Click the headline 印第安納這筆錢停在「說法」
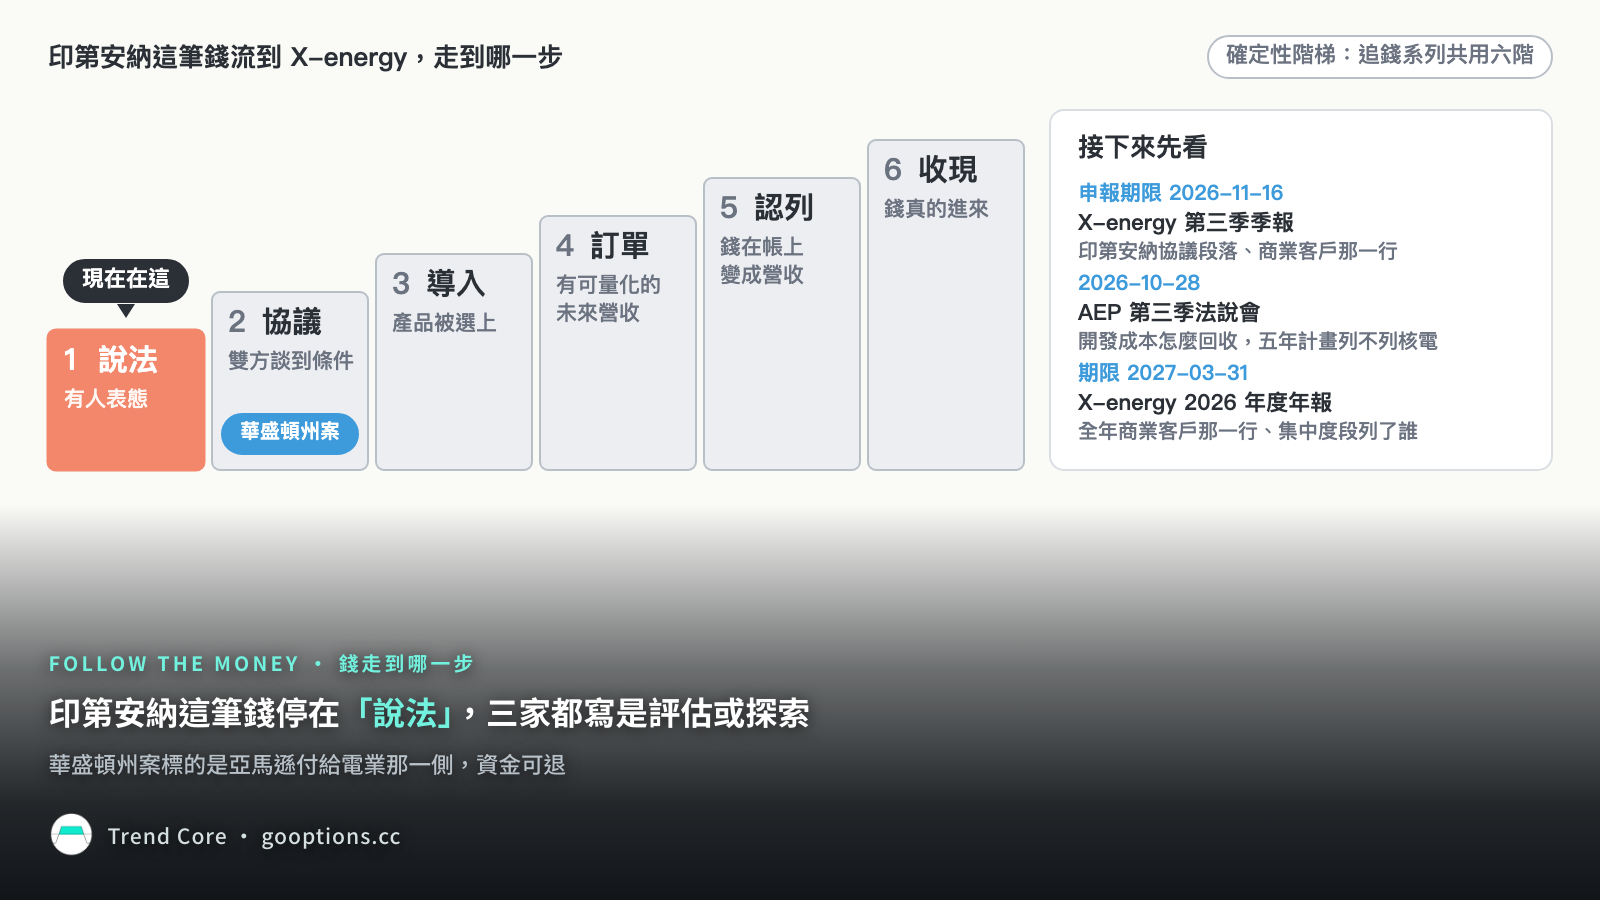 (253, 714)
